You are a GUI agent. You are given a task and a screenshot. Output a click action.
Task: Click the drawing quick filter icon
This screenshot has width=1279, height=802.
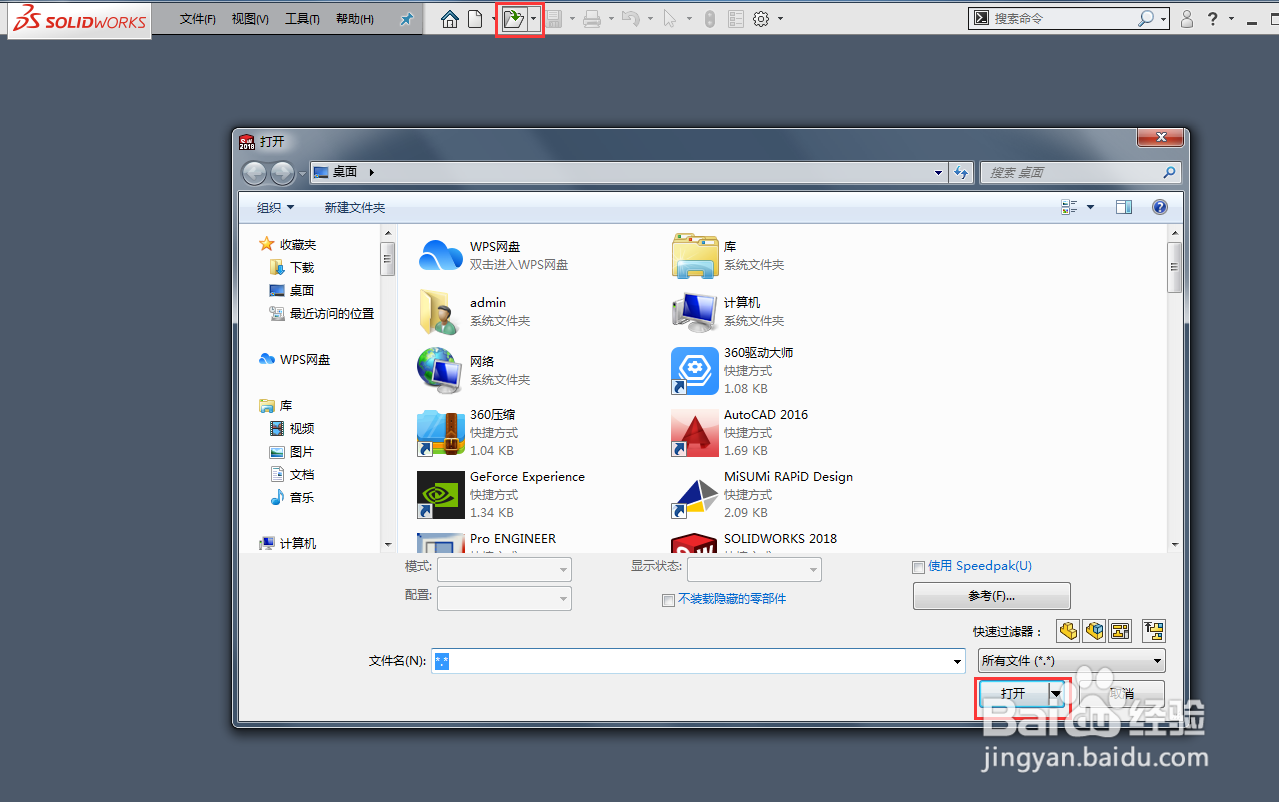tap(1120, 631)
